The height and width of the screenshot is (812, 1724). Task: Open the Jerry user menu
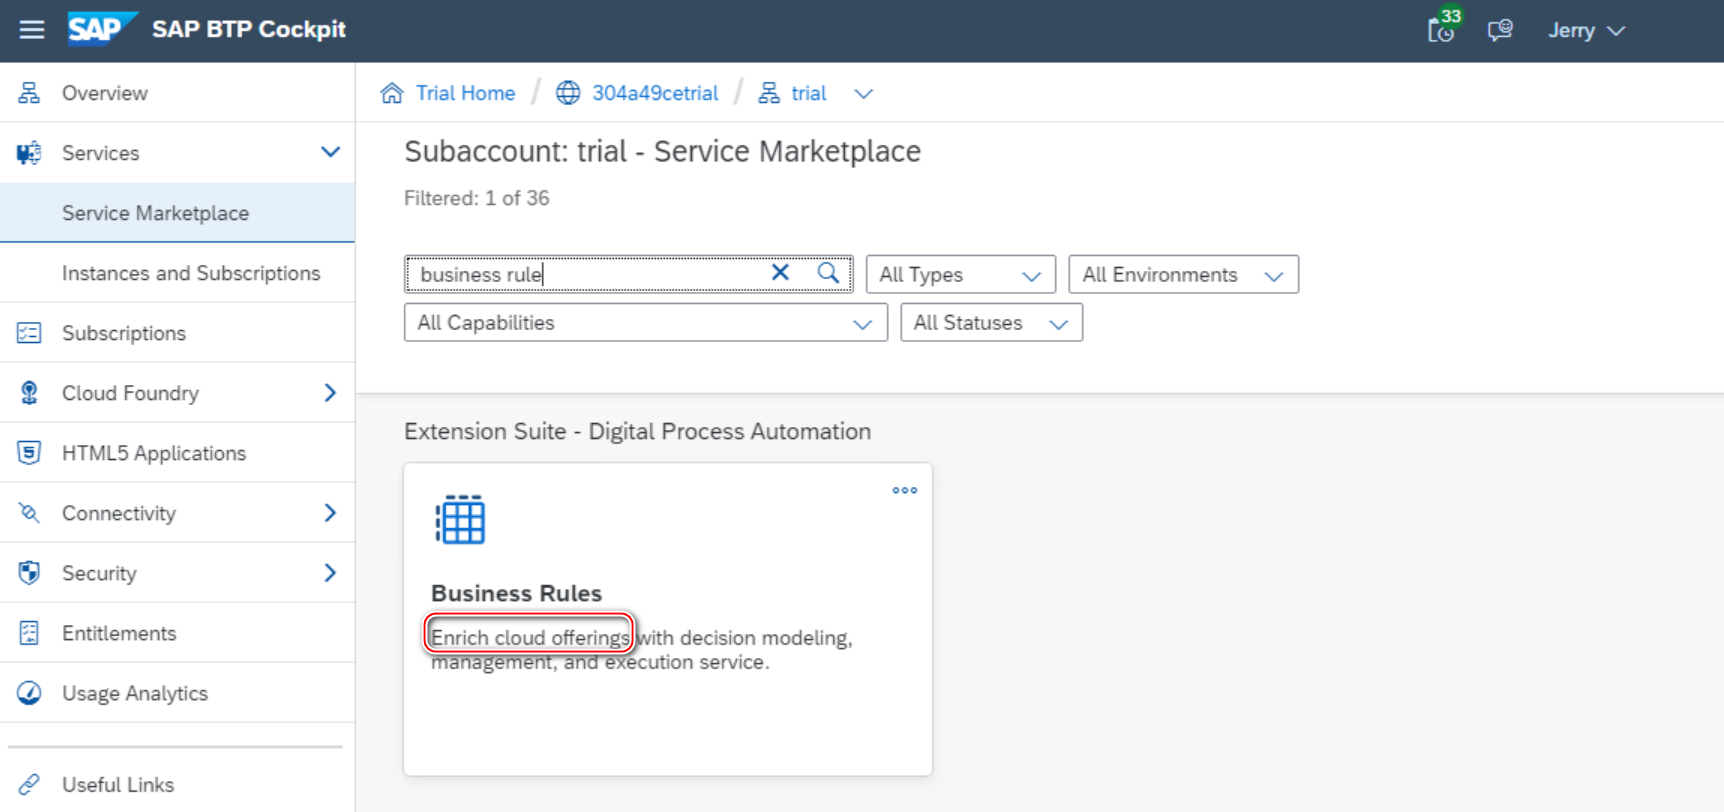point(1586,30)
